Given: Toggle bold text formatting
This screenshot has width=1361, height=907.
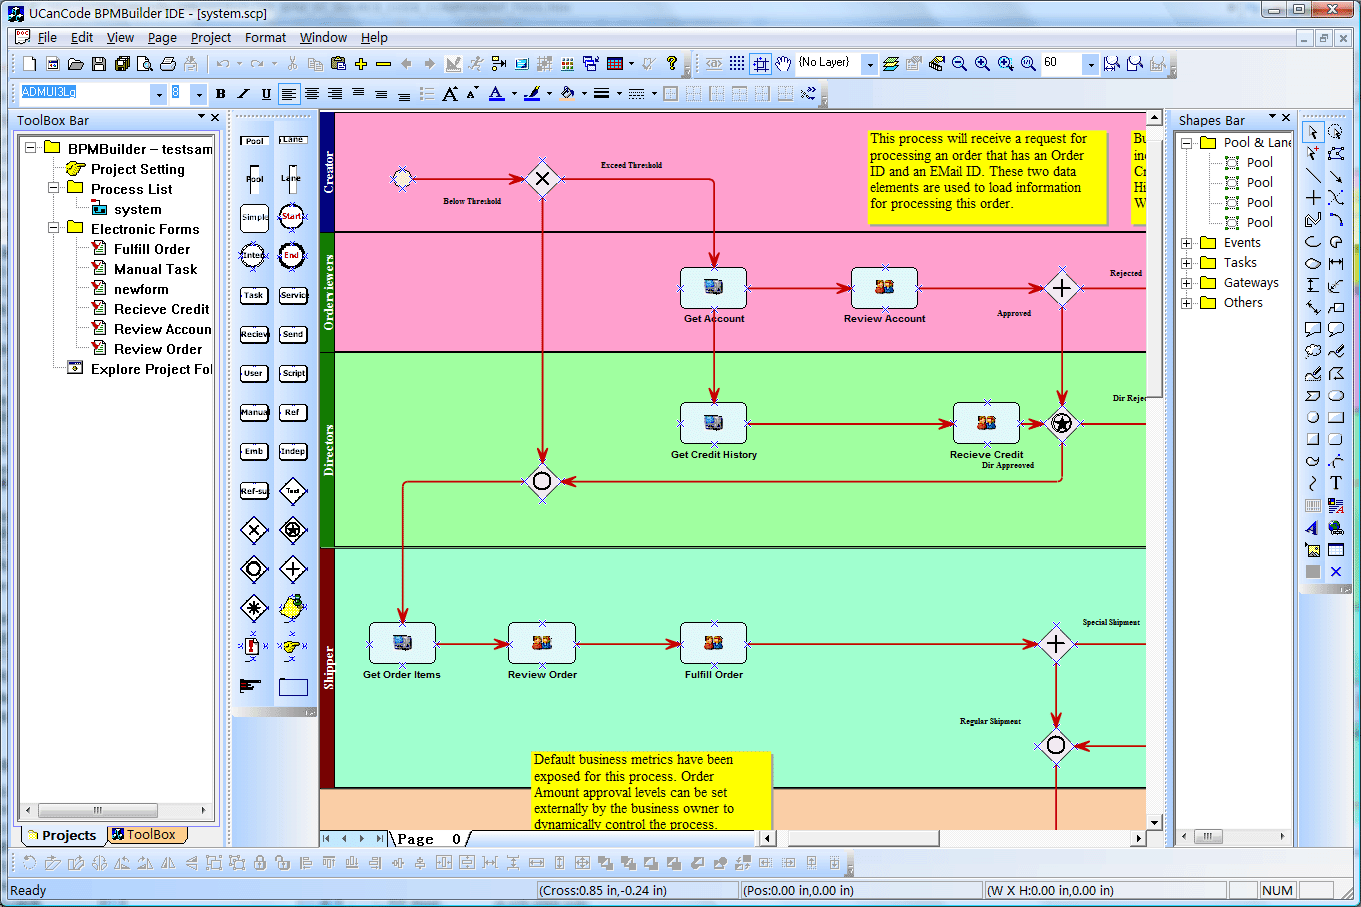Looking at the screenshot, I should tap(221, 94).
